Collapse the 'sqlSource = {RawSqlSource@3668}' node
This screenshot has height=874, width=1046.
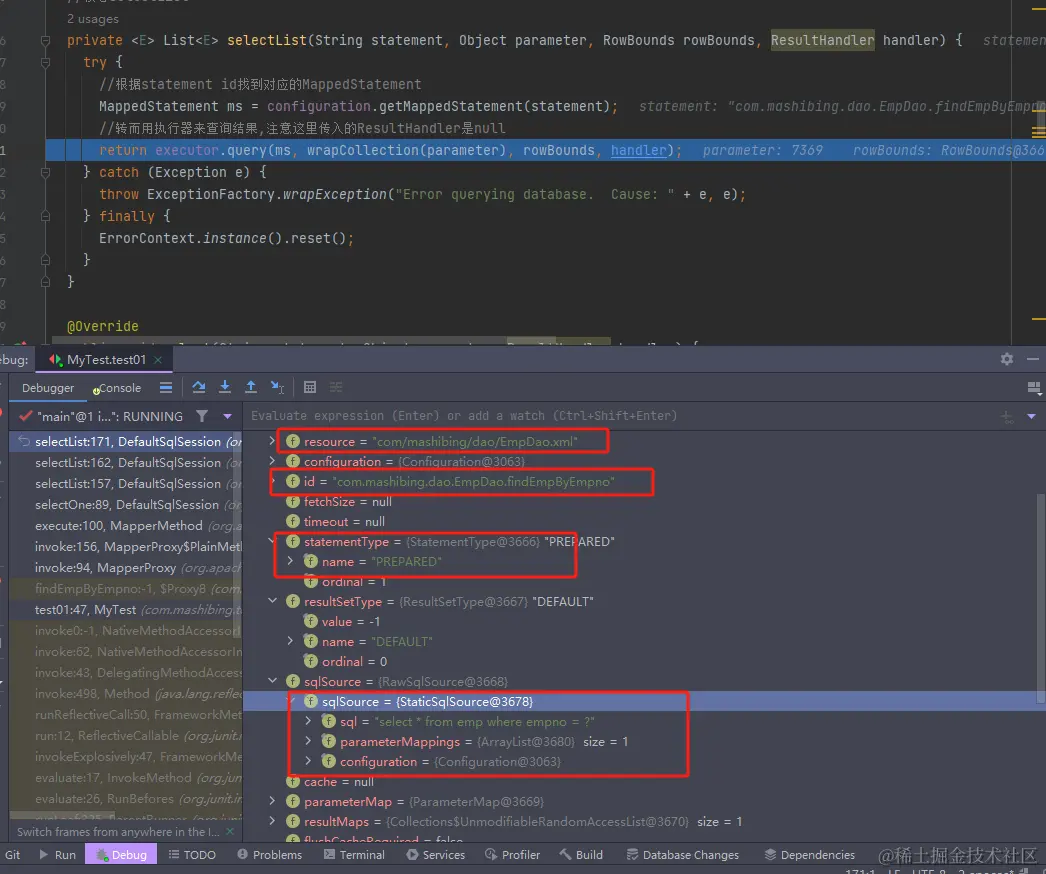272,681
